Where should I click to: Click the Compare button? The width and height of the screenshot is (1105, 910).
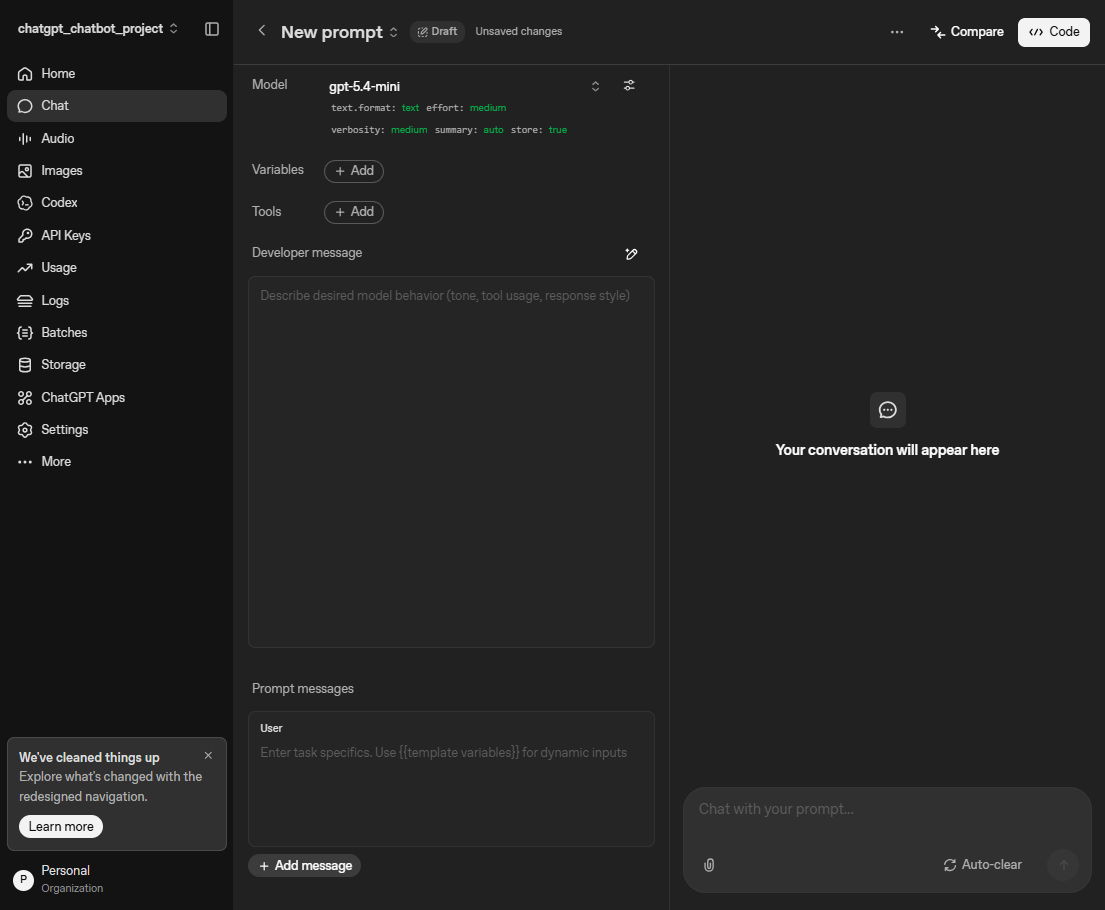pyautogui.click(x=967, y=32)
